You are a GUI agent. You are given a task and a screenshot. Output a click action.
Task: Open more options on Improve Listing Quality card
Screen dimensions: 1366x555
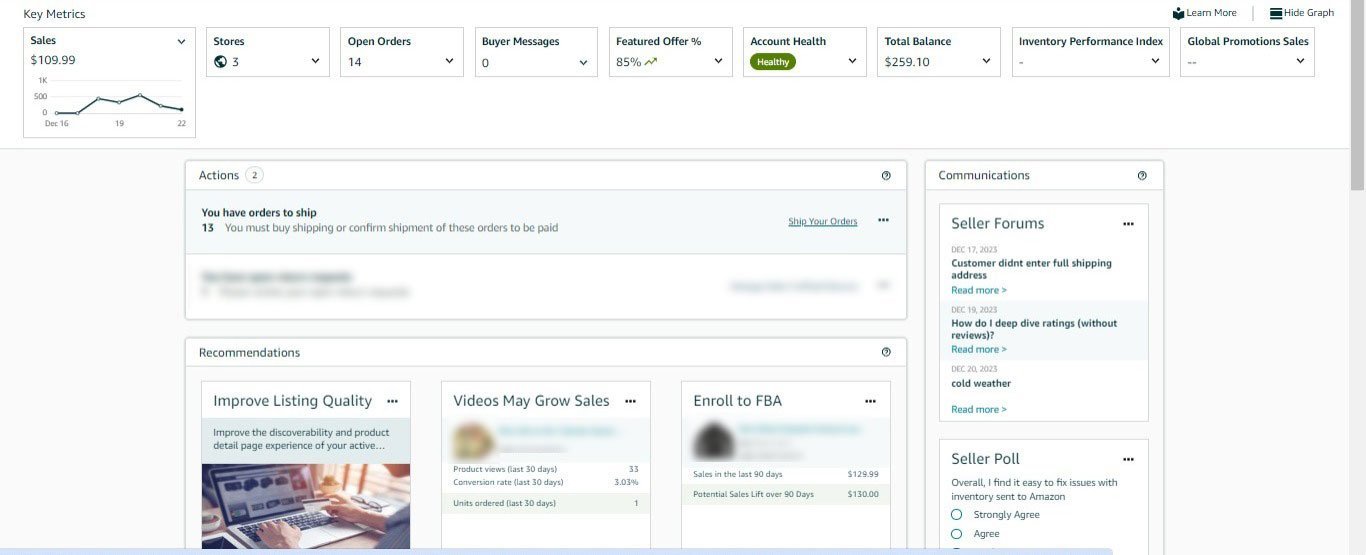coord(393,401)
